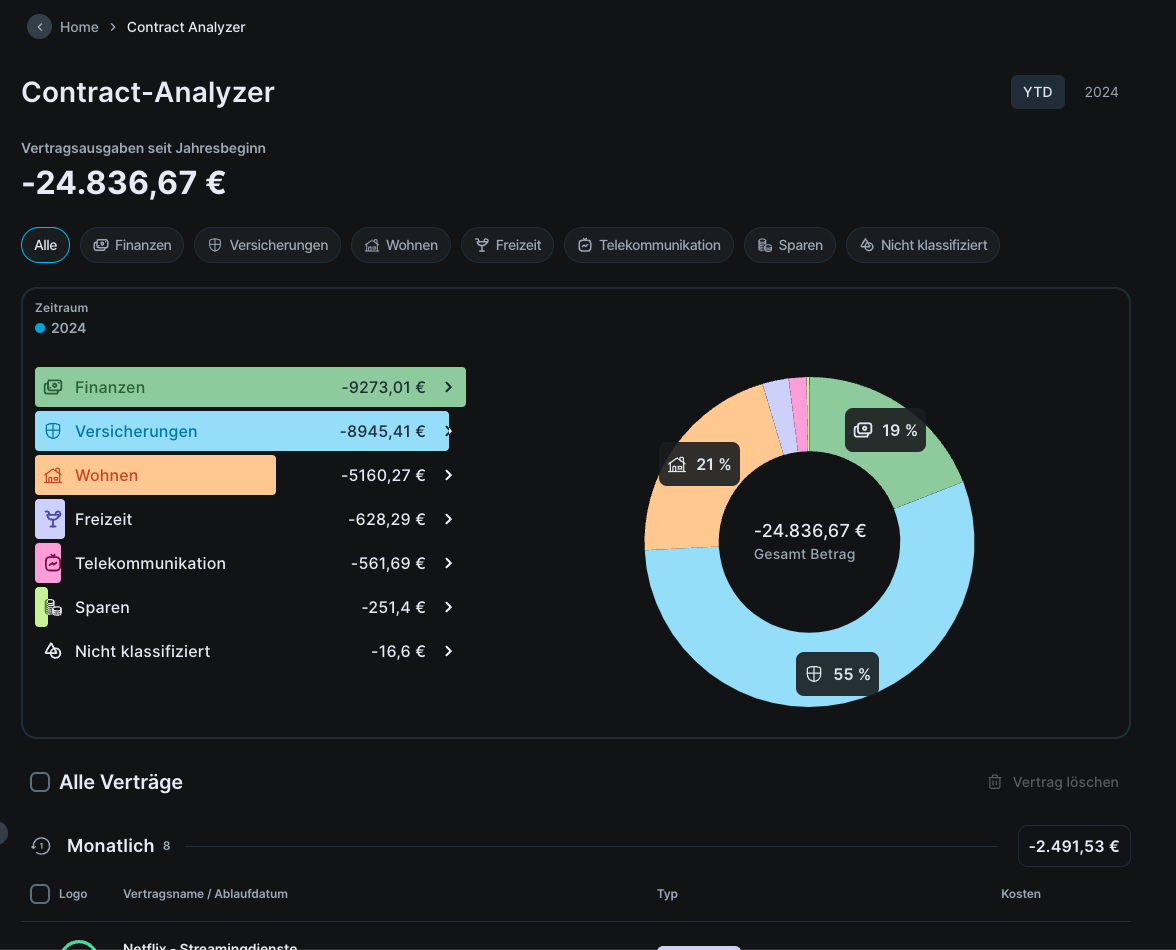
Task: Click the Wohnen house icon in list
Action: (54, 475)
